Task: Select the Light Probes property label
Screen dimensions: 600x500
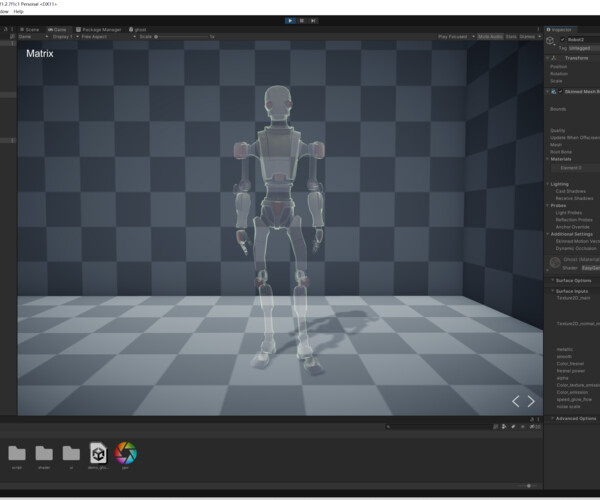Action: (569, 213)
